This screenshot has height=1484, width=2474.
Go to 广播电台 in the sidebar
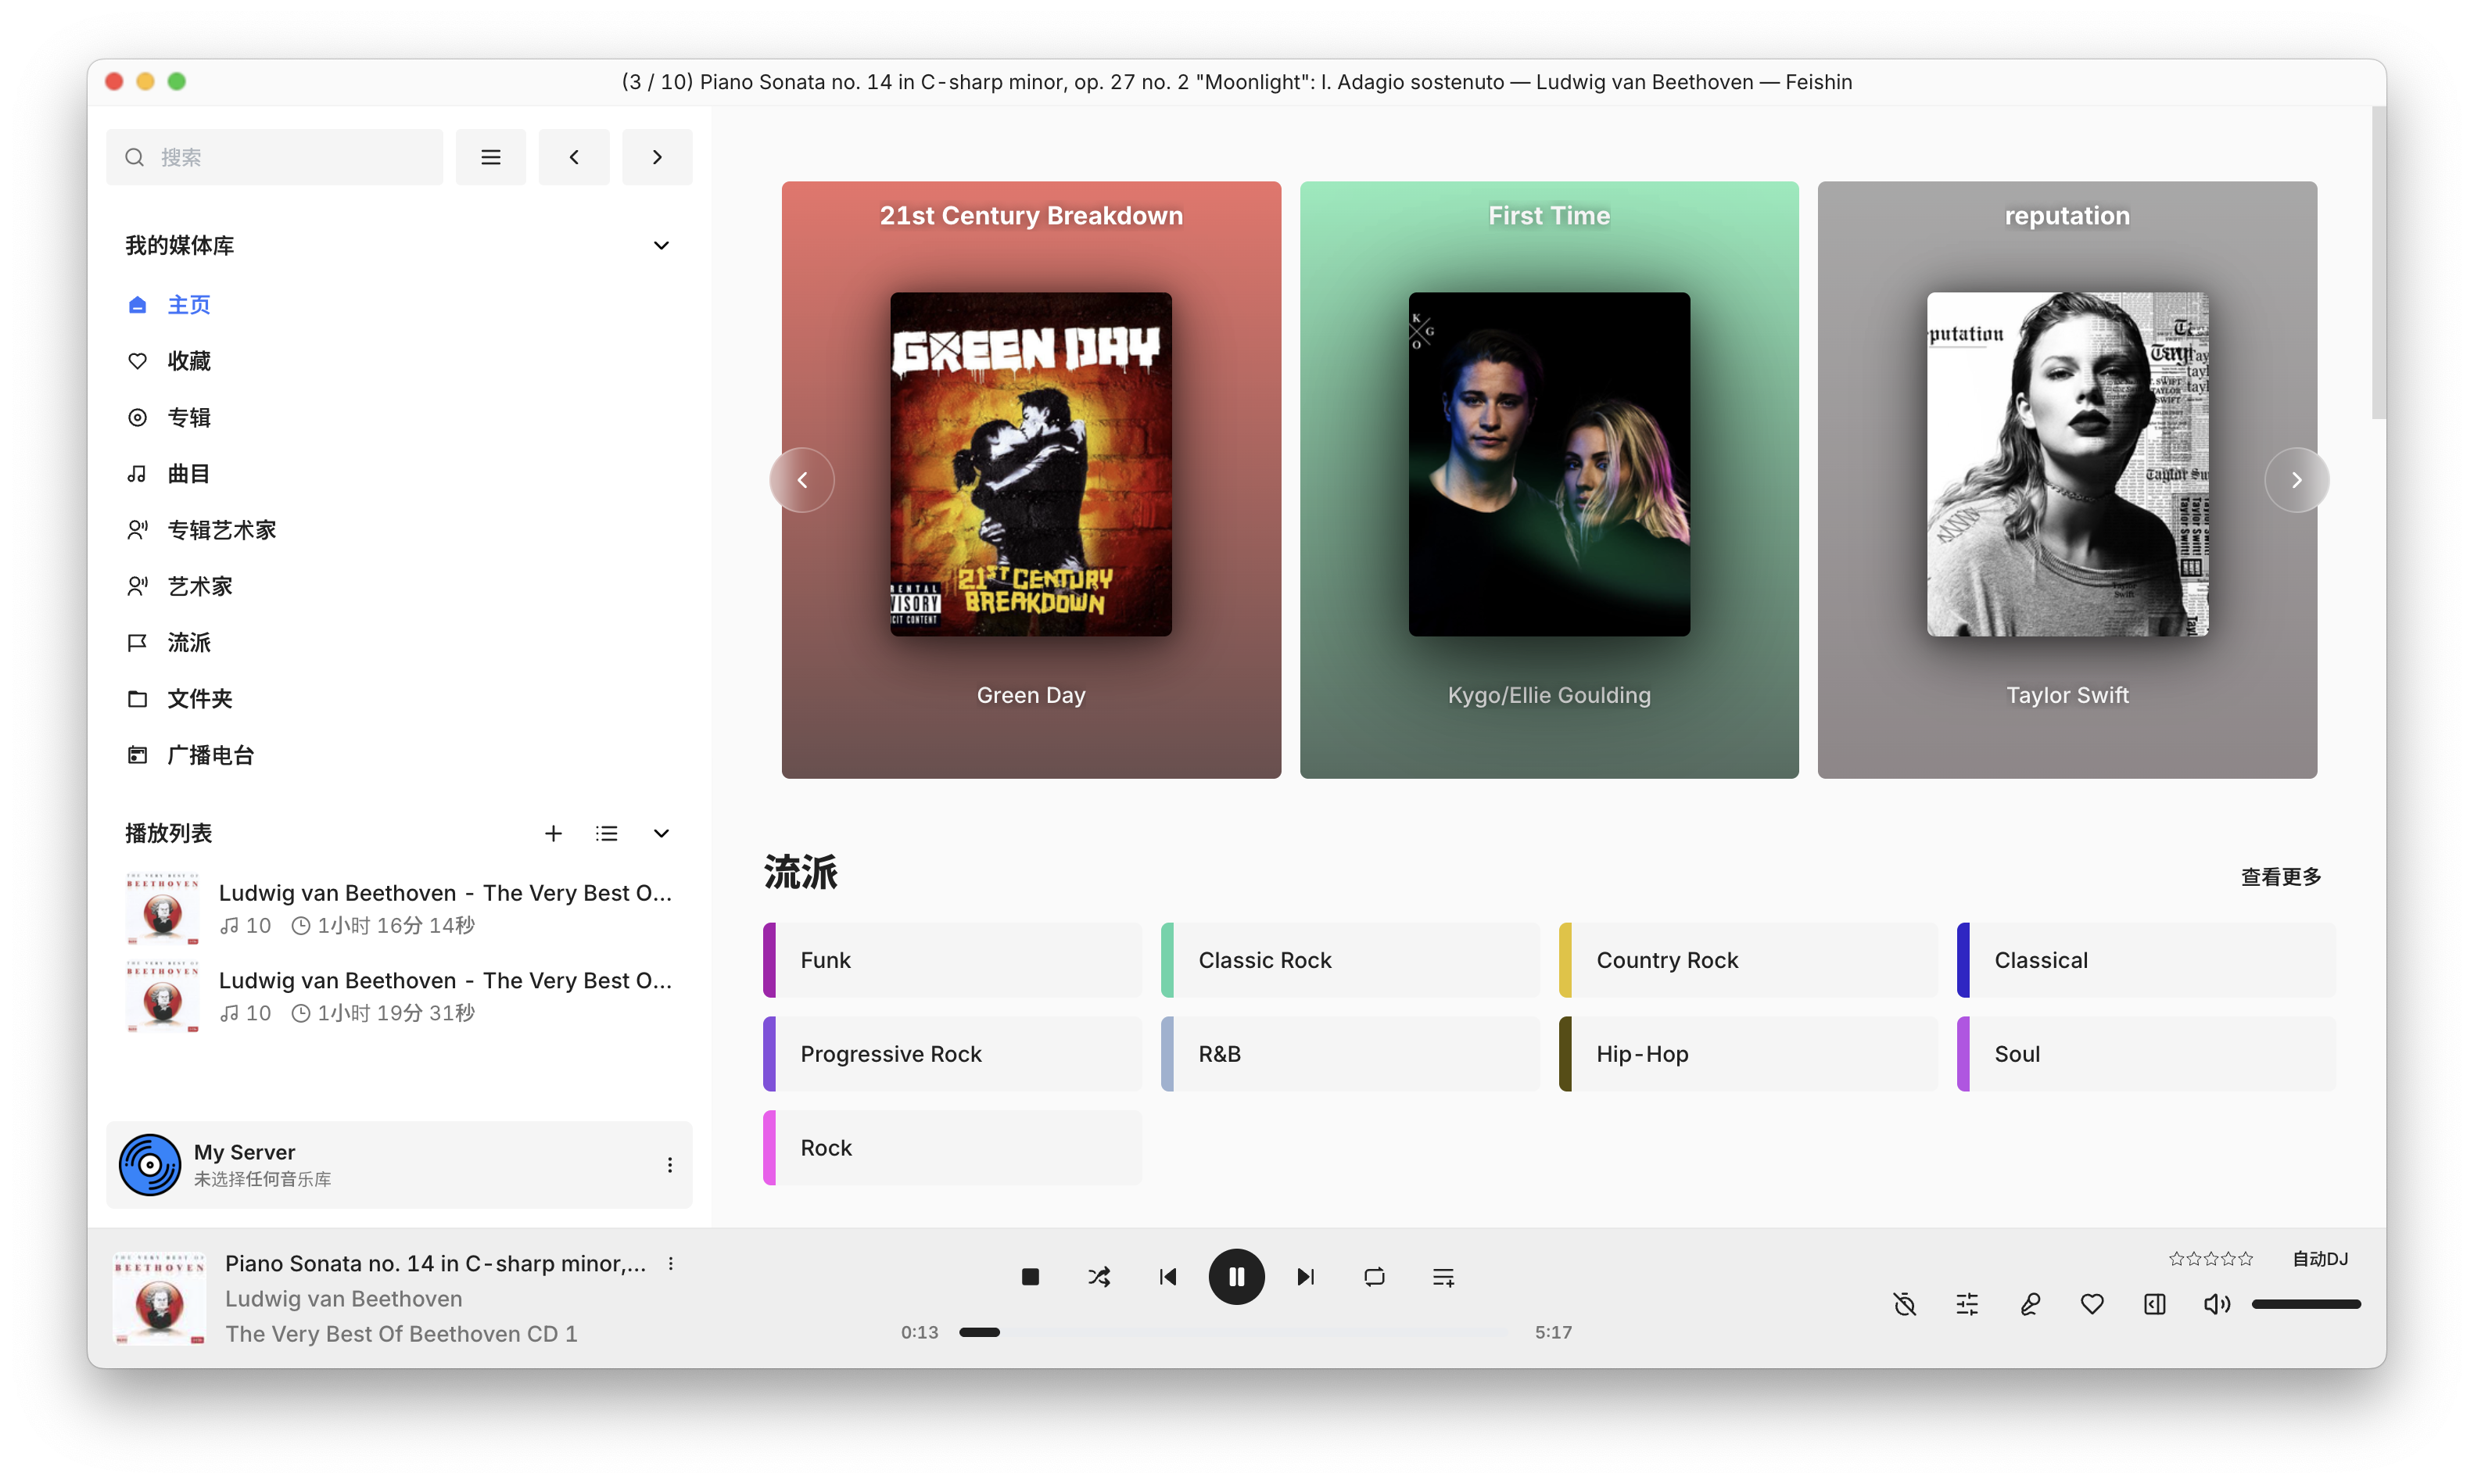coord(210,755)
